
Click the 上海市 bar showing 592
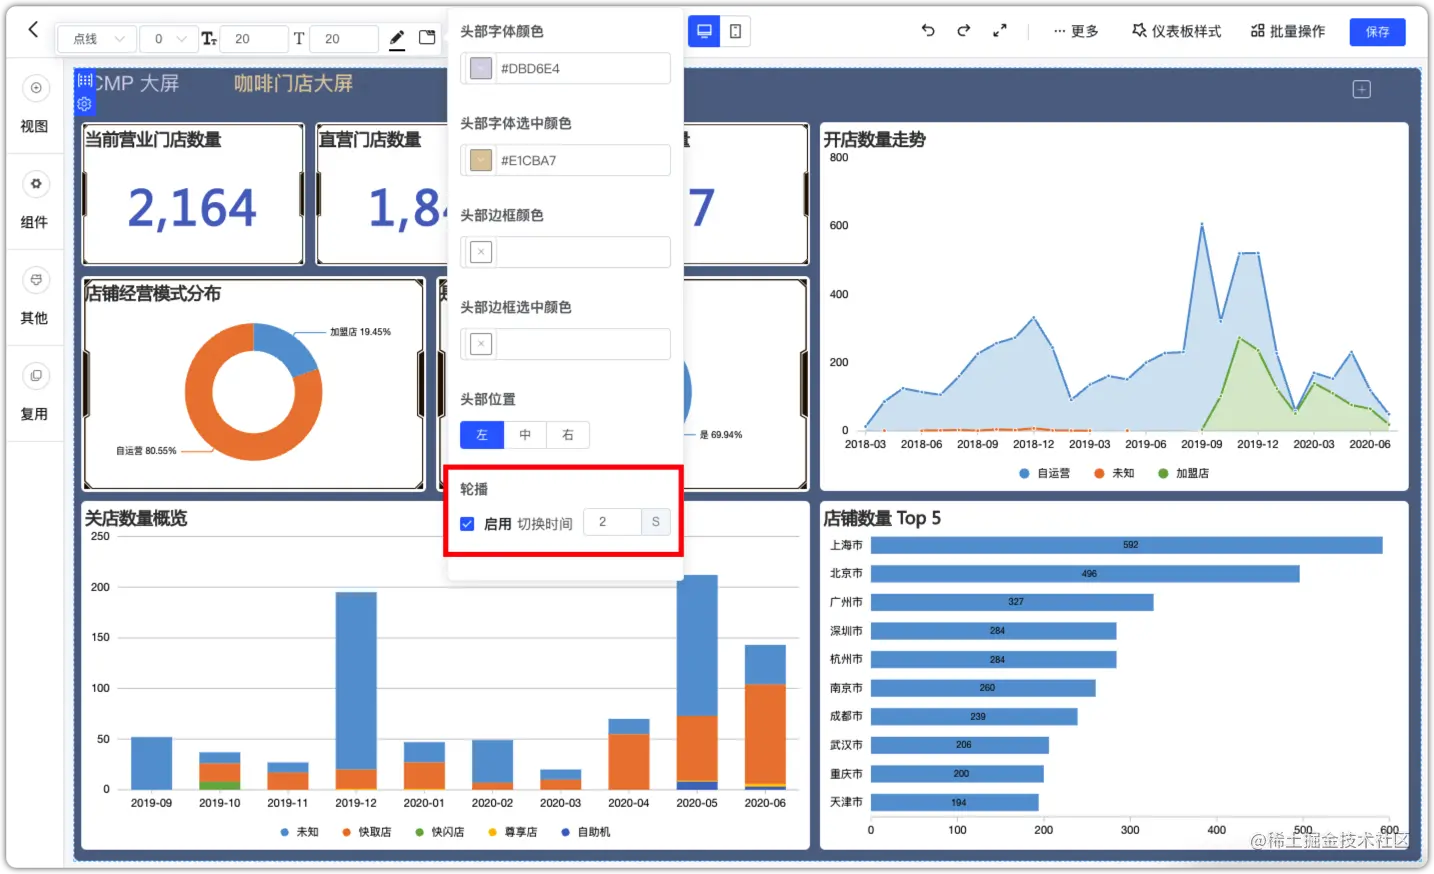coord(1126,545)
